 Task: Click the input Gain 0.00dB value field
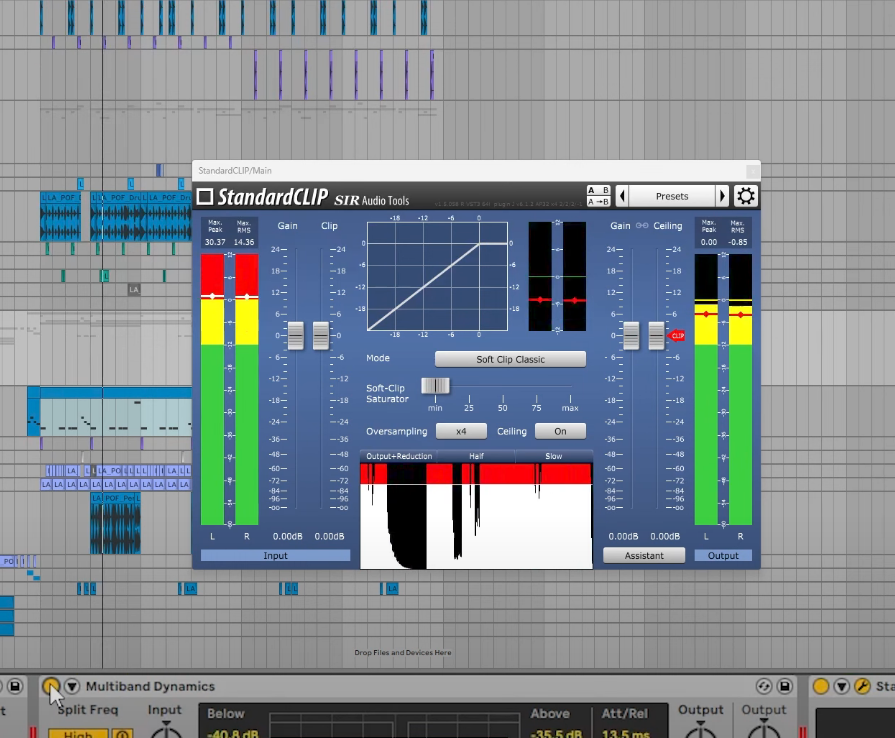288,537
